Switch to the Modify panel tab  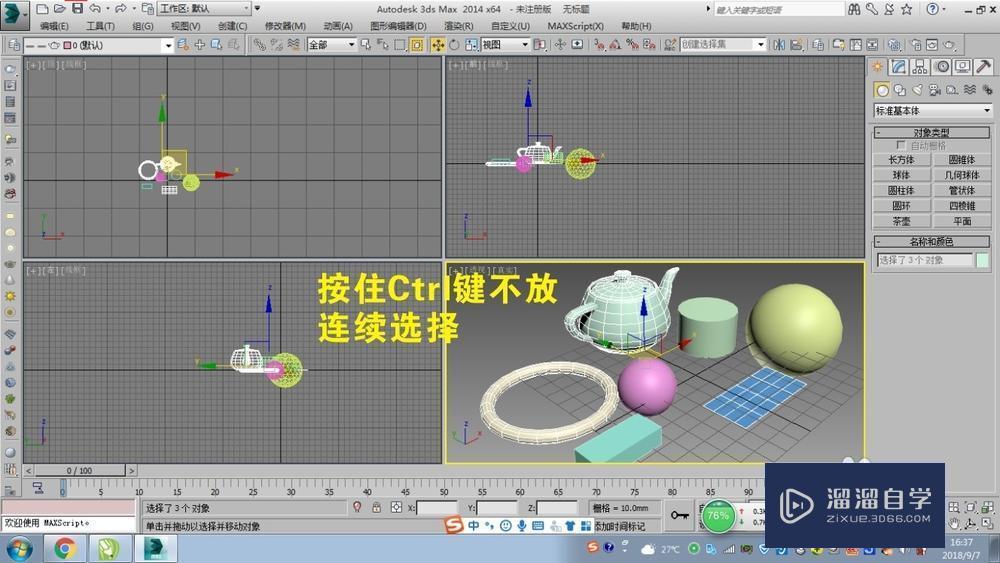899,66
